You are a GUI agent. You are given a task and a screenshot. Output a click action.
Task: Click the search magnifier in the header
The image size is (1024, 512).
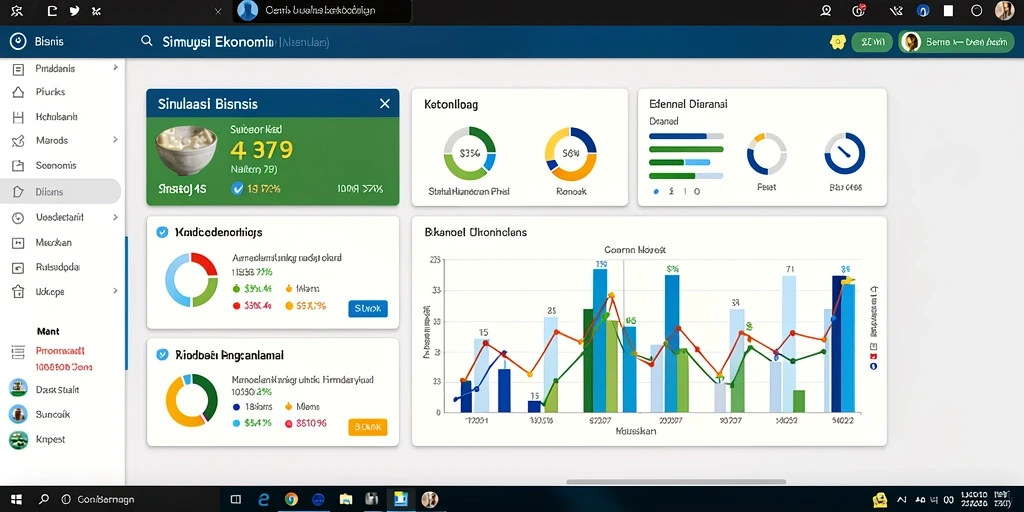[146, 41]
